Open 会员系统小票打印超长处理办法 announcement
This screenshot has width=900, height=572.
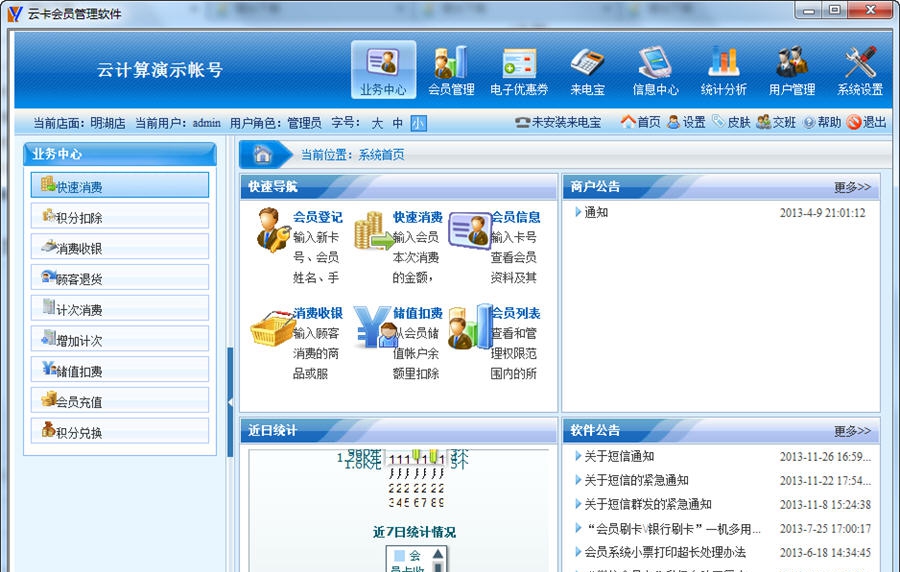[x=665, y=552]
